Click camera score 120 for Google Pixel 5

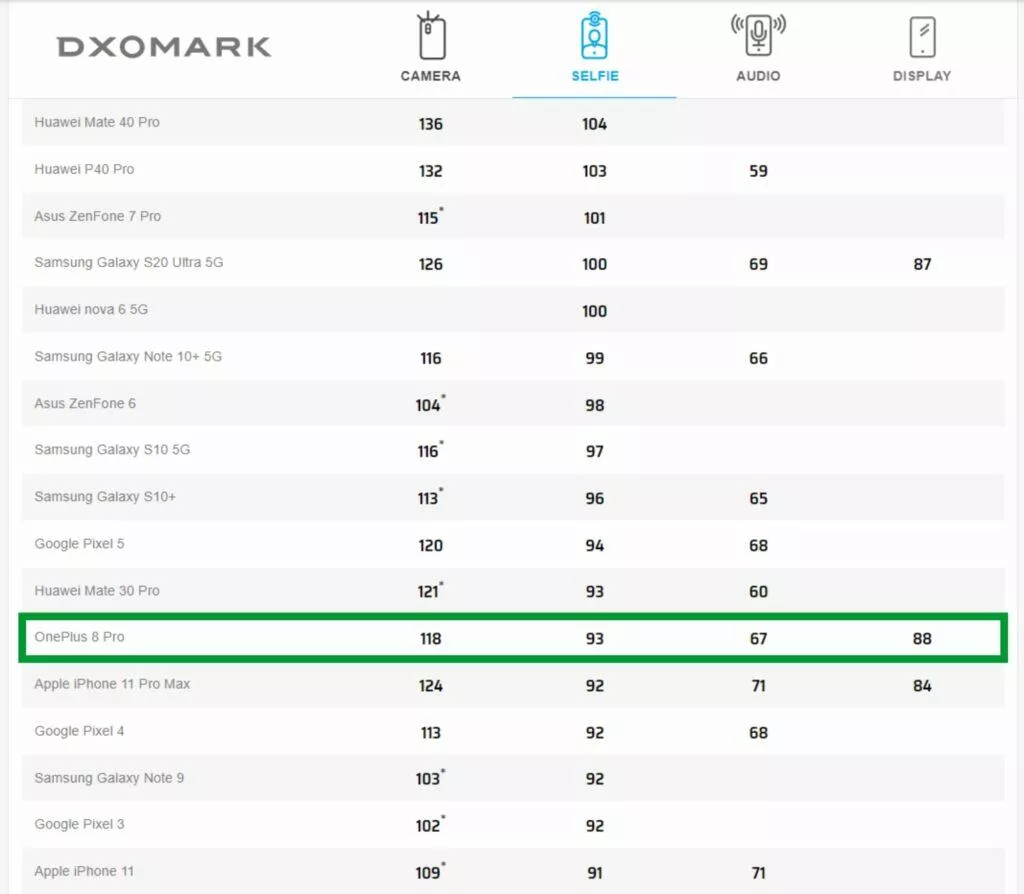pyautogui.click(x=430, y=546)
